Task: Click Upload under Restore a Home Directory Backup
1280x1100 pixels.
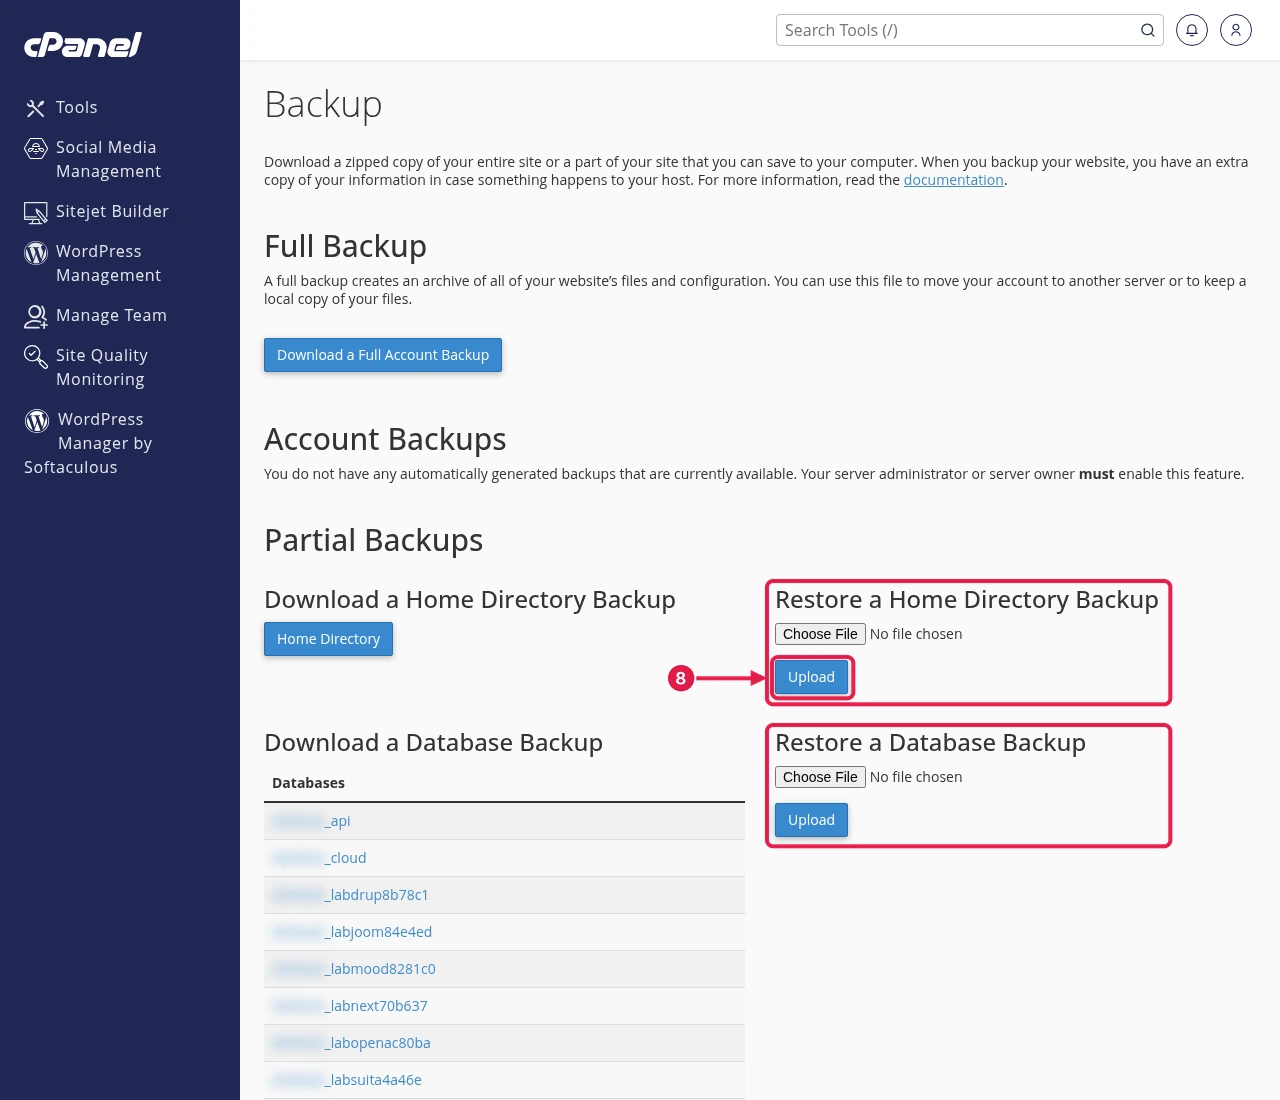Action: click(x=811, y=677)
